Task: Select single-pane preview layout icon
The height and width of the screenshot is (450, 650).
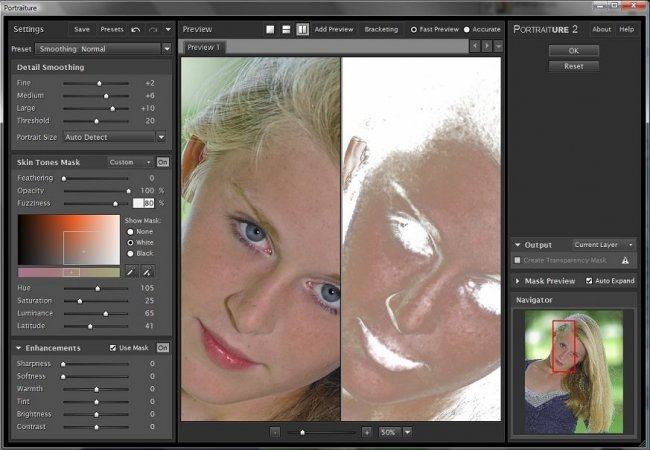Action: click(x=270, y=29)
